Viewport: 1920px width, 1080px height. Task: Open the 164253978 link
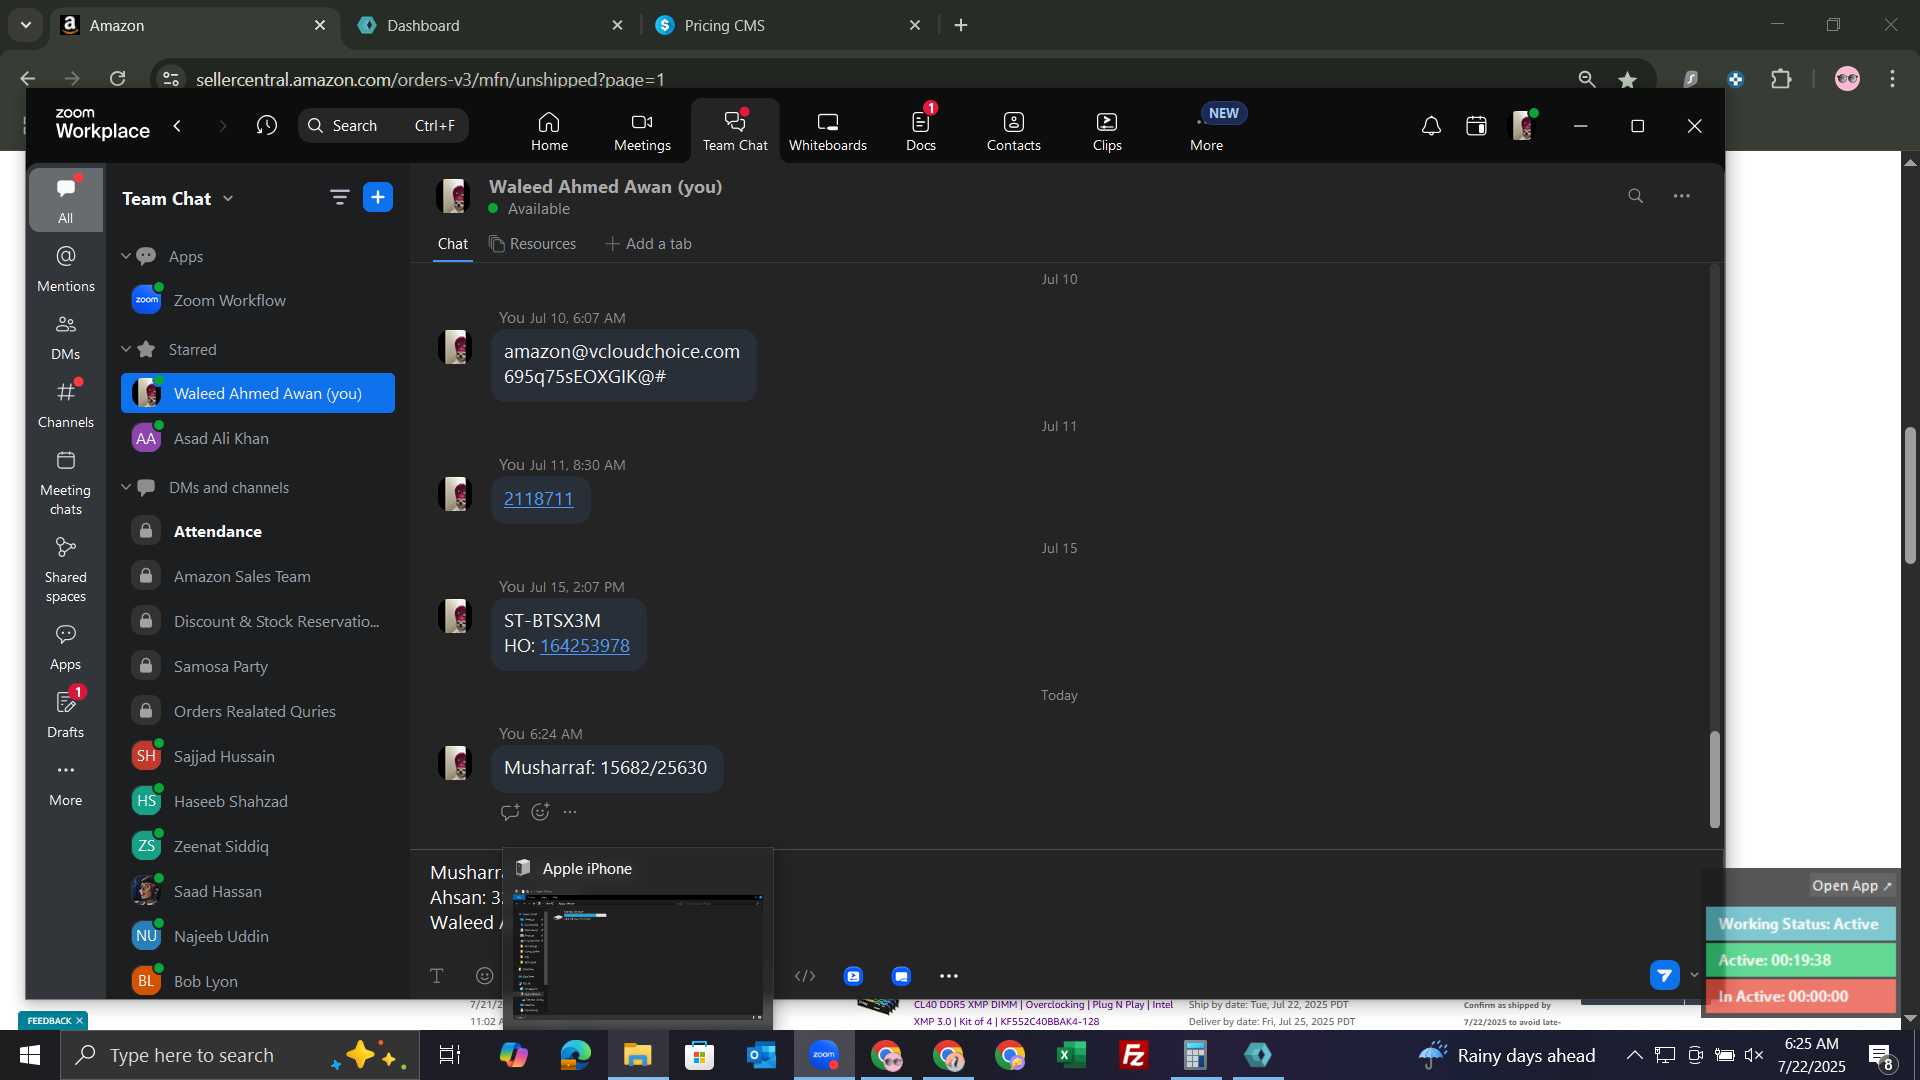[585, 646]
